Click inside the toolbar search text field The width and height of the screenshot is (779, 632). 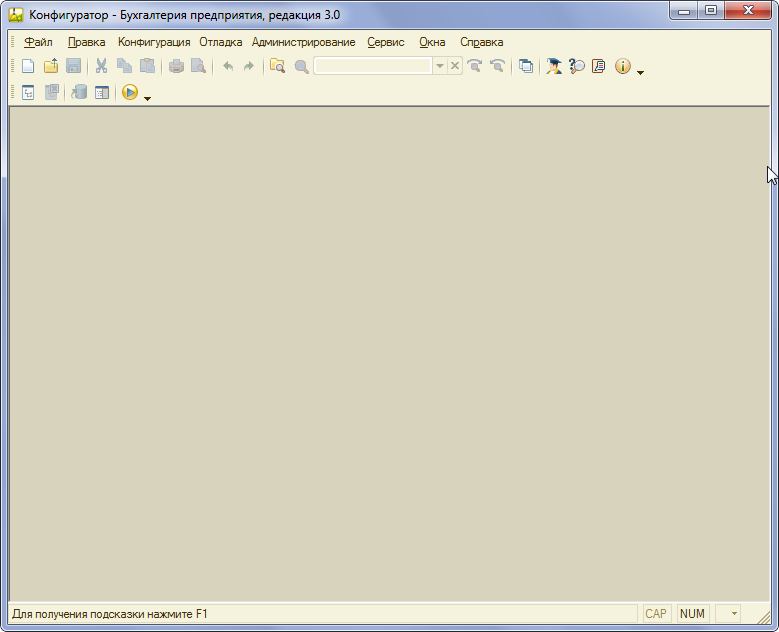(x=373, y=66)
